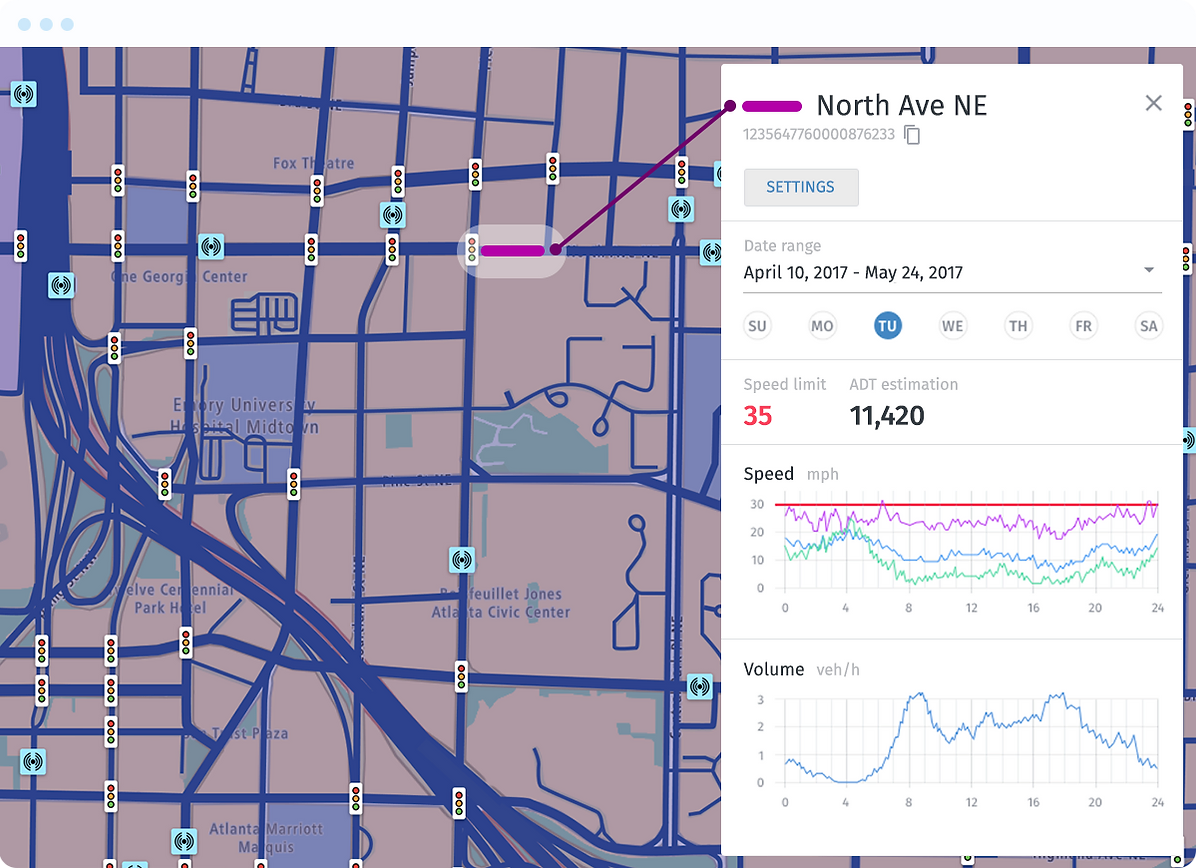Image resolution: width=1196 pixels, height=868 pixels.
Task: Enable the Friday (FR) day filter
Action: coord(1083,325)
